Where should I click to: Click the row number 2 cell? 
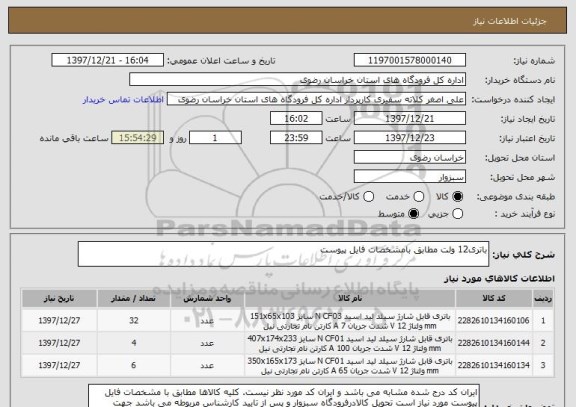[x=543, y=343]
